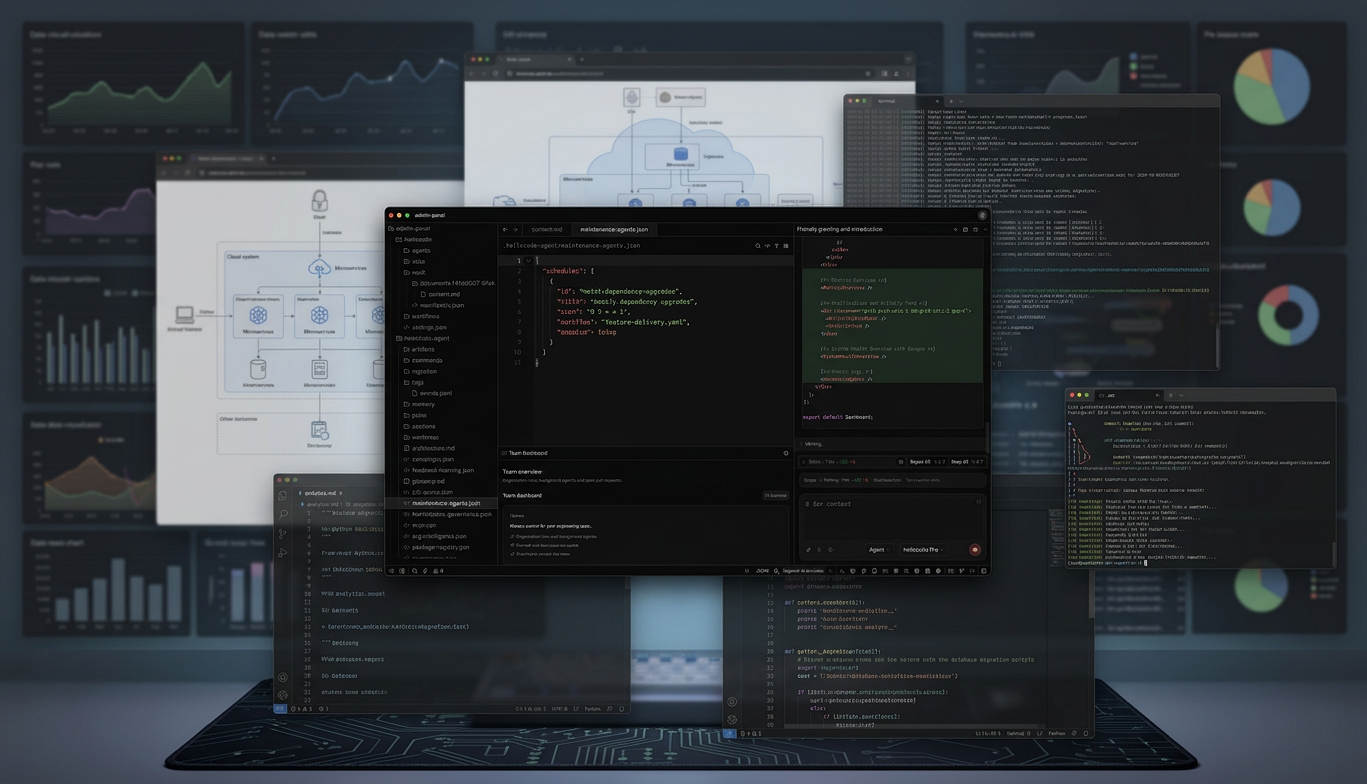The image size is (1367, 784).
Task: Click the user avatar in admin-panel title bar
Action: 982,215
